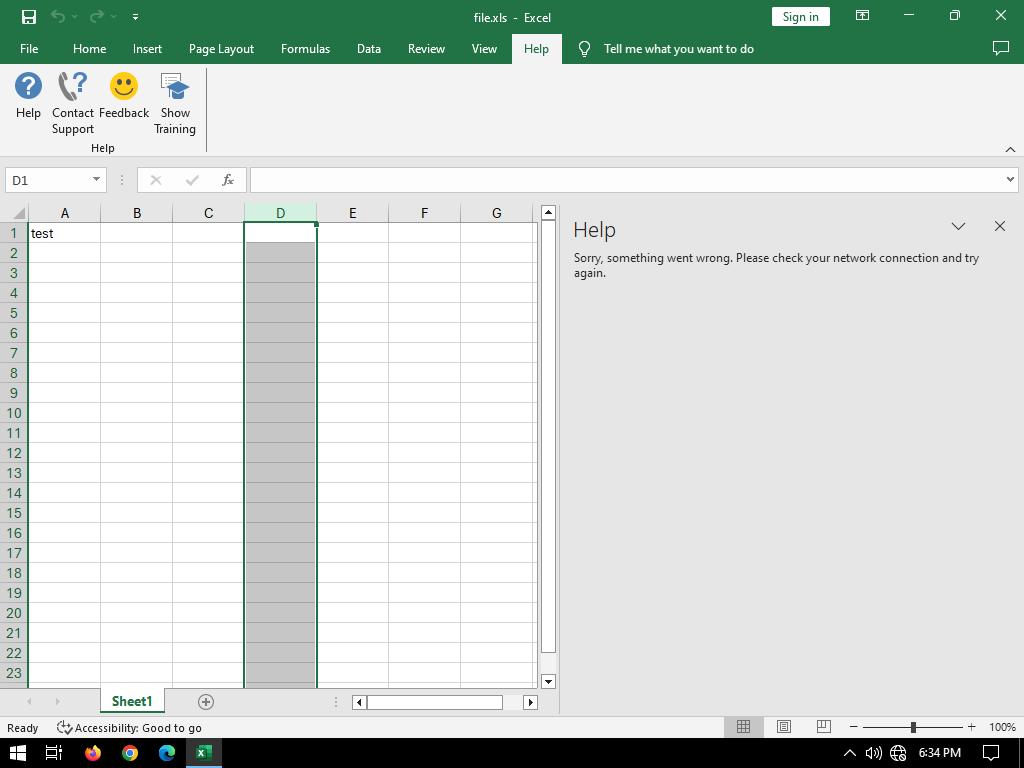The image size is (1024, 768).
Task: Open Excel from the Windows taskbar
Action: pyautogui.click(x=204, y=753)
